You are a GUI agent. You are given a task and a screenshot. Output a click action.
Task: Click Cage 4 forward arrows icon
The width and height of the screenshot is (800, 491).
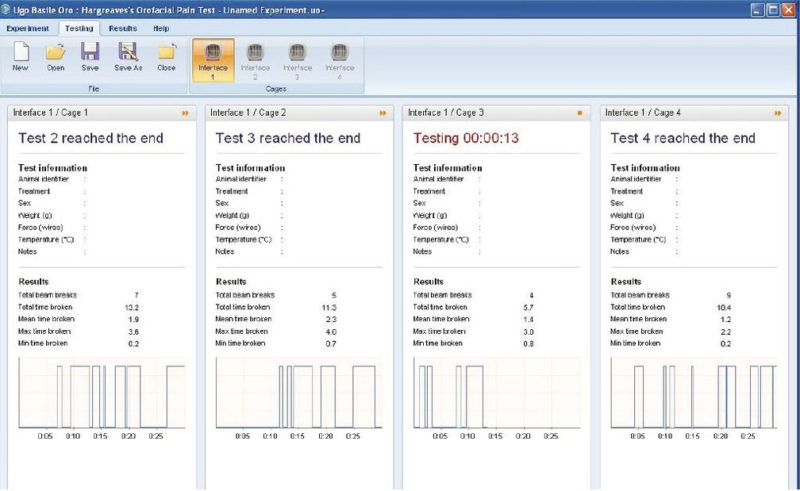pos(778,113)
